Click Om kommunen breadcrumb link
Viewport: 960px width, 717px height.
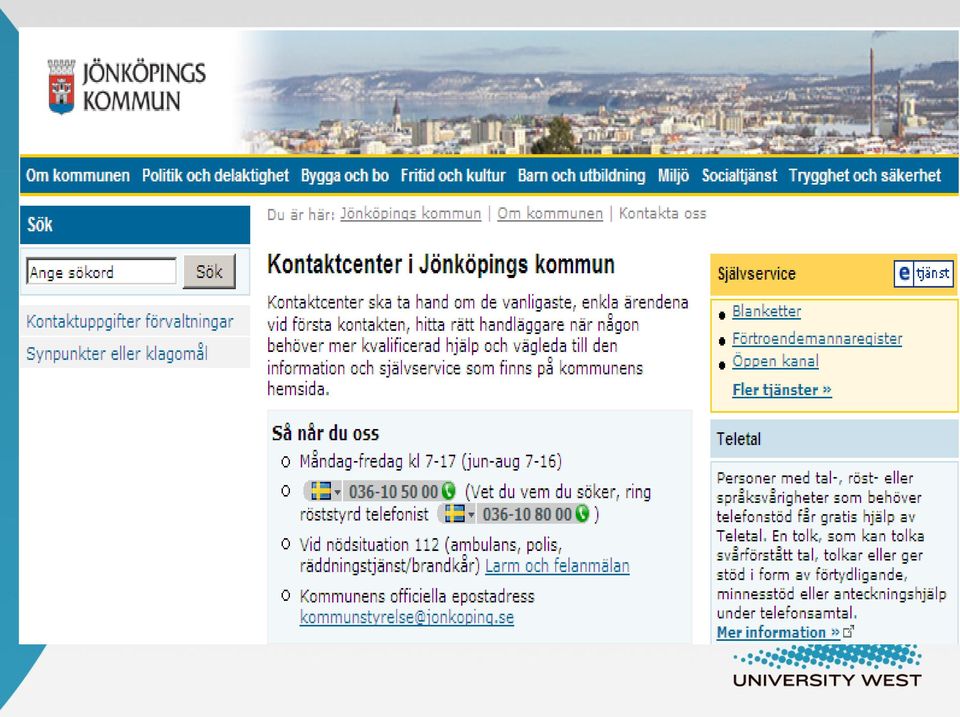click(x=550, y=214)
